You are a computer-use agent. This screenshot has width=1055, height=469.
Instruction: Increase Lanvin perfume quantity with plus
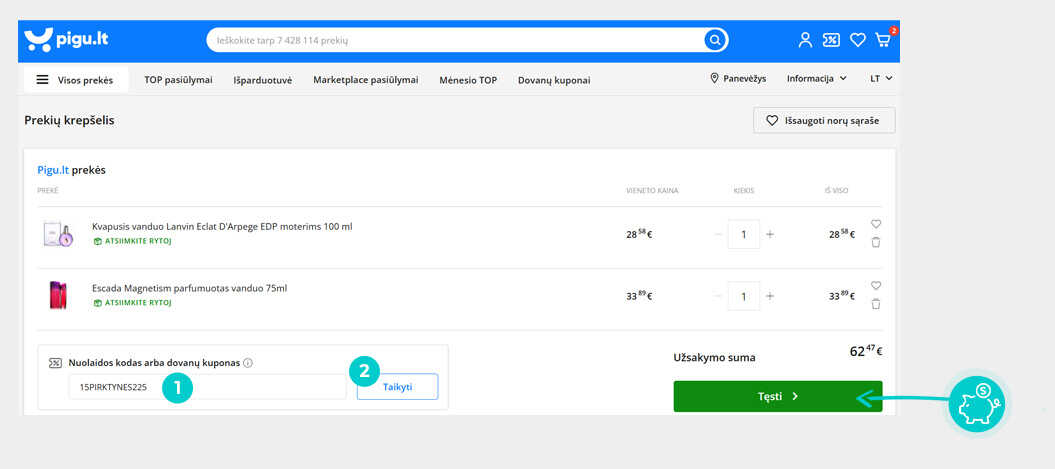(770, 234)
